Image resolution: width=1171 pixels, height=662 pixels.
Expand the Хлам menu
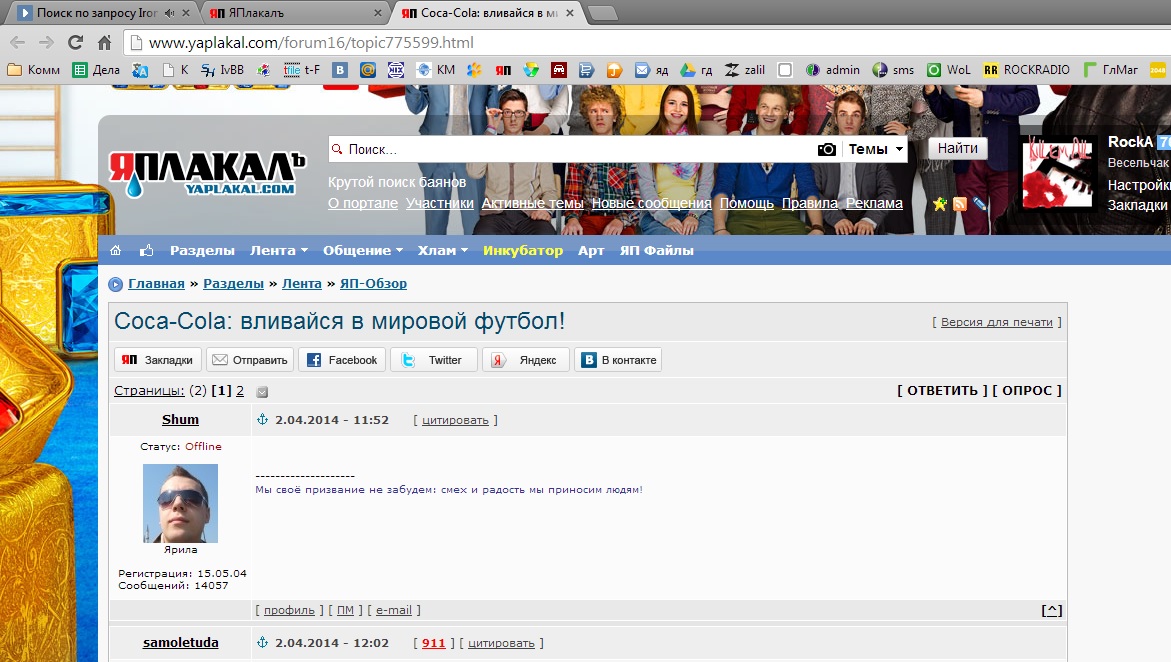click(443, 250)
